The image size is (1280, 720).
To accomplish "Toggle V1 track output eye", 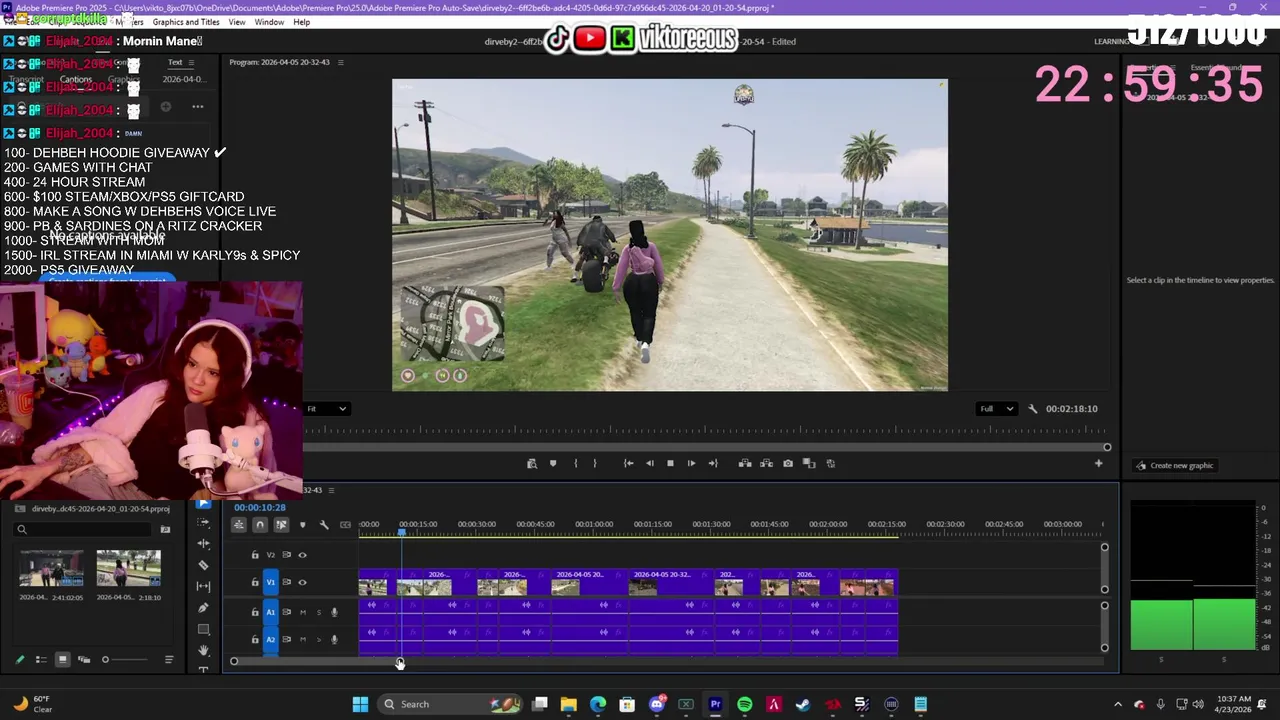I will 302,582.
